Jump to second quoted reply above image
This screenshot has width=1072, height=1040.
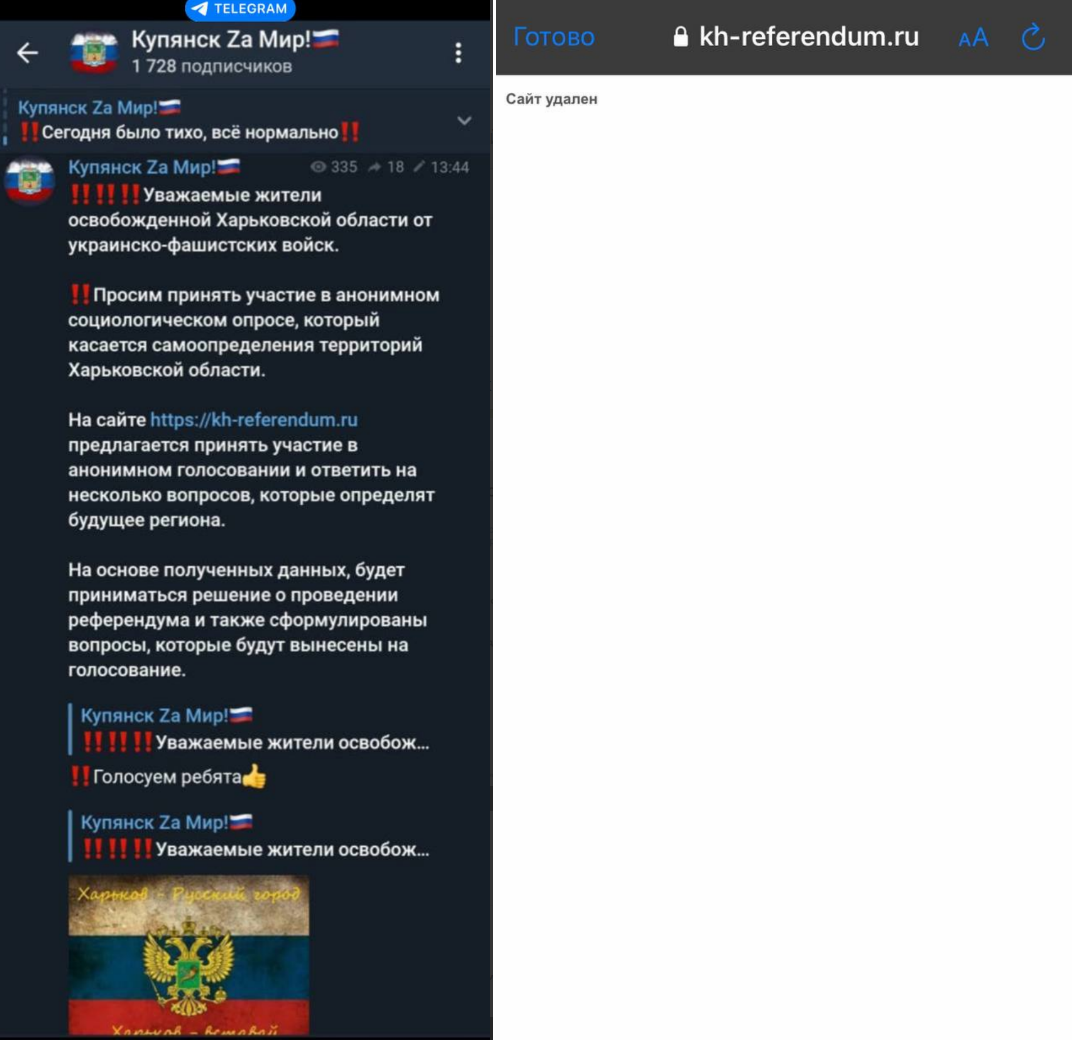point(253,836)
